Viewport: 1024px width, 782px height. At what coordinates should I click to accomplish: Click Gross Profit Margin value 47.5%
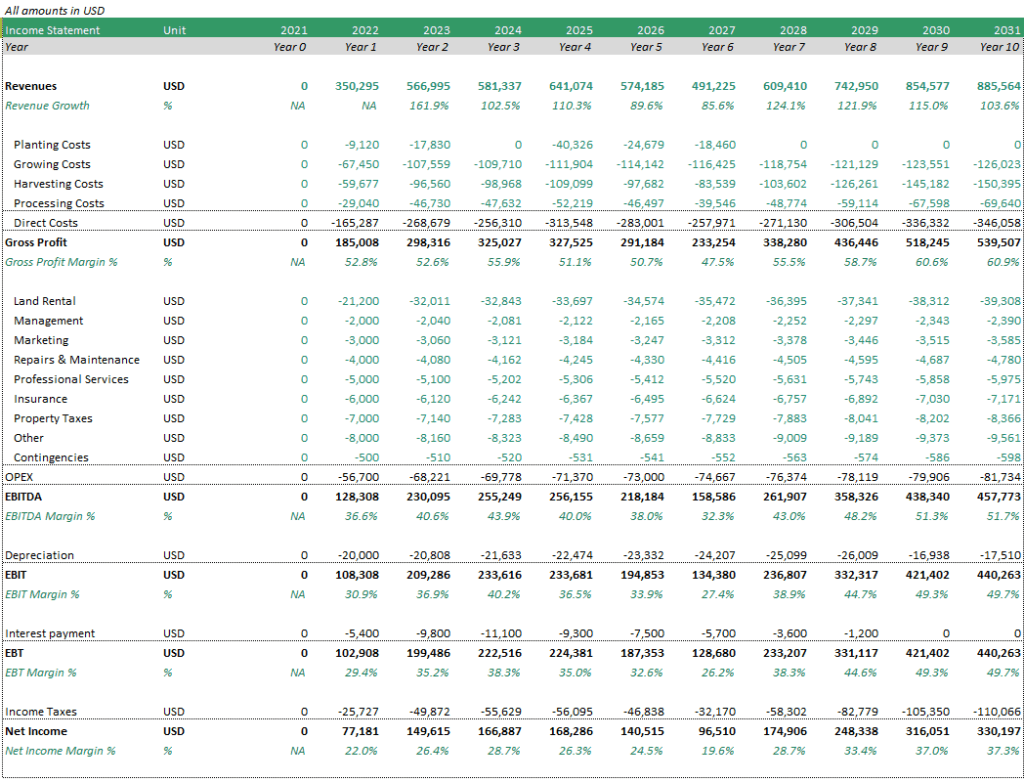click(x=717, y=263)
